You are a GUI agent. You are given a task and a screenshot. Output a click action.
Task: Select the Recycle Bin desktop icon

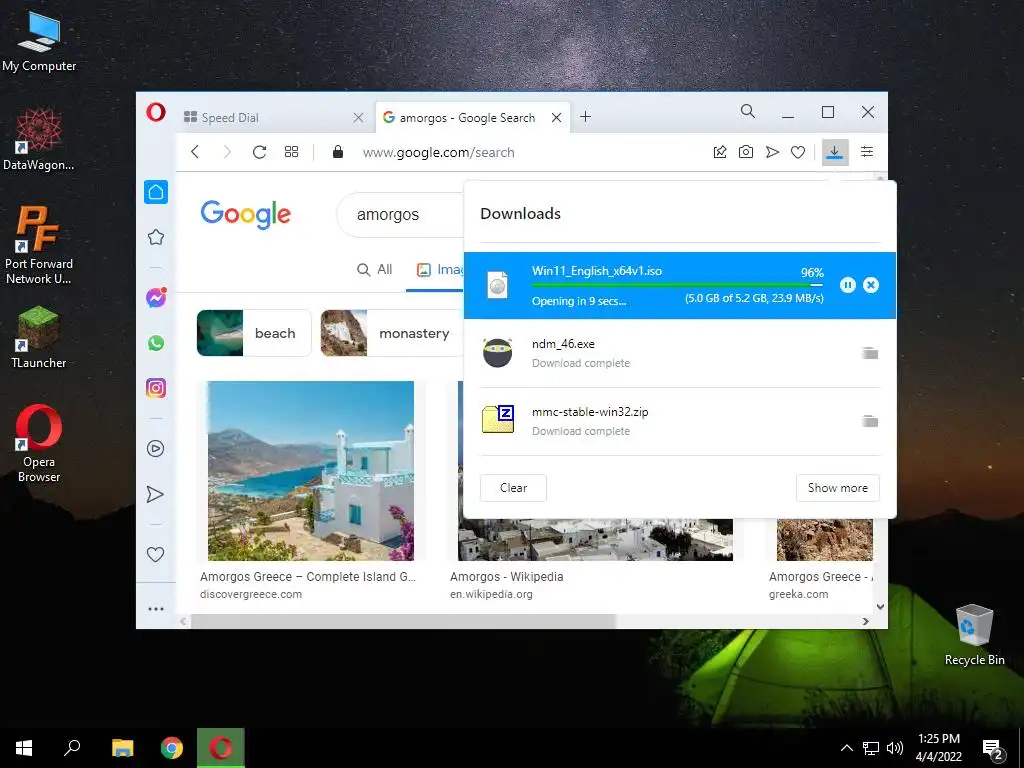974,635
